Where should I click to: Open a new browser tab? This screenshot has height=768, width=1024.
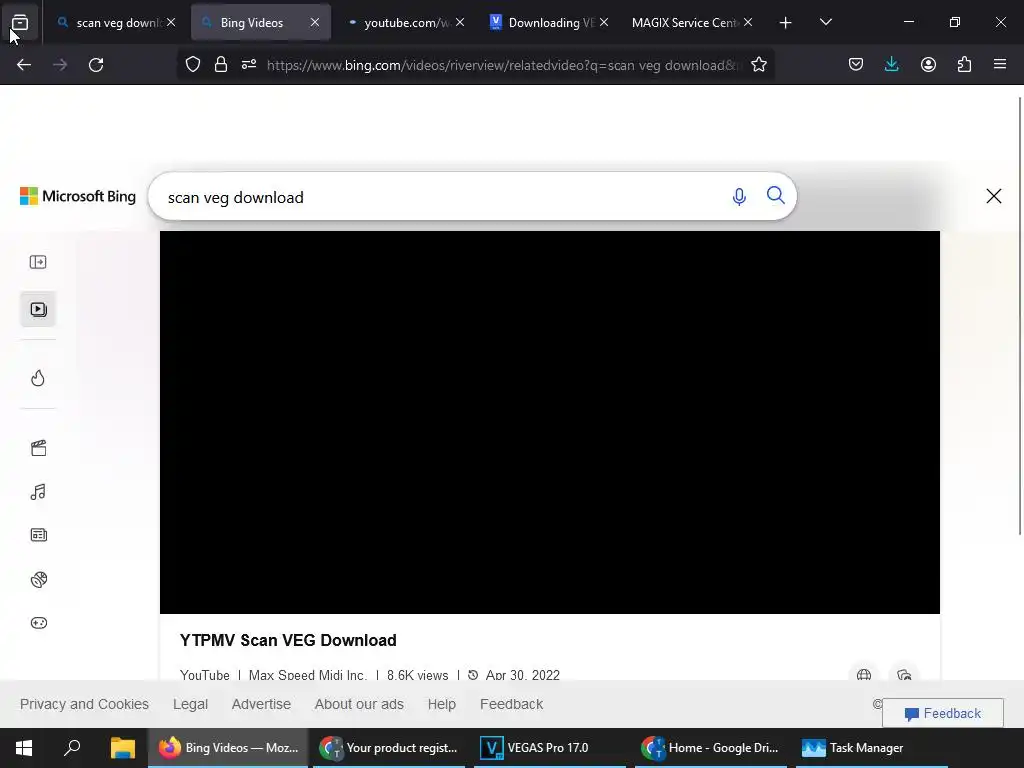786,23
